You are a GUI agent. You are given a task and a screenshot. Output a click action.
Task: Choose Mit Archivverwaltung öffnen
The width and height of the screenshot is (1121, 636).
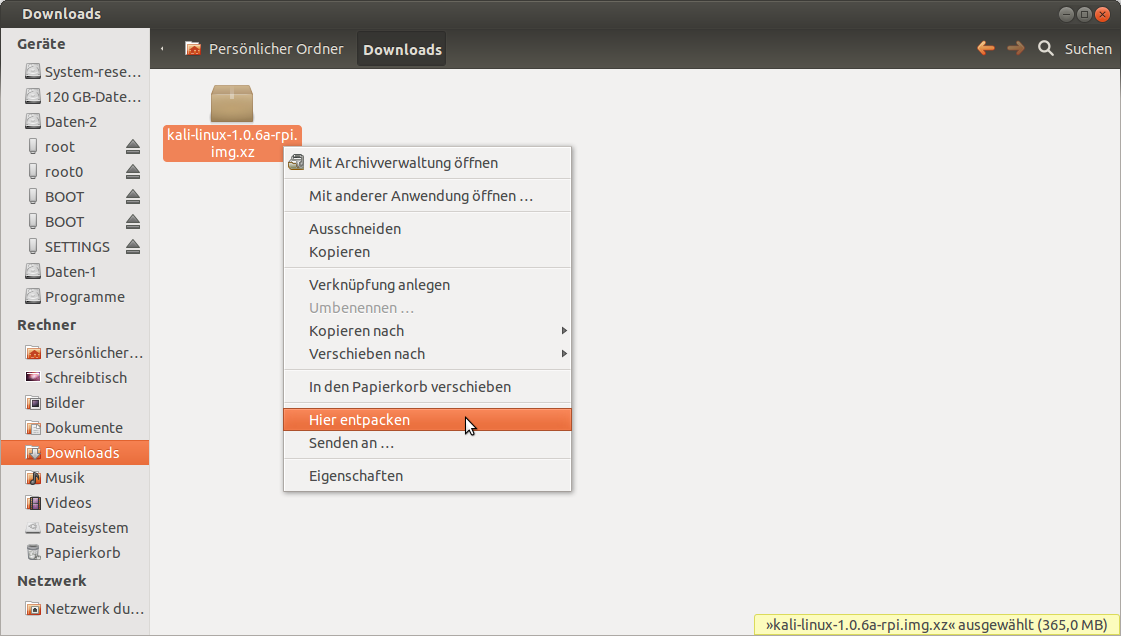(428, 163)
